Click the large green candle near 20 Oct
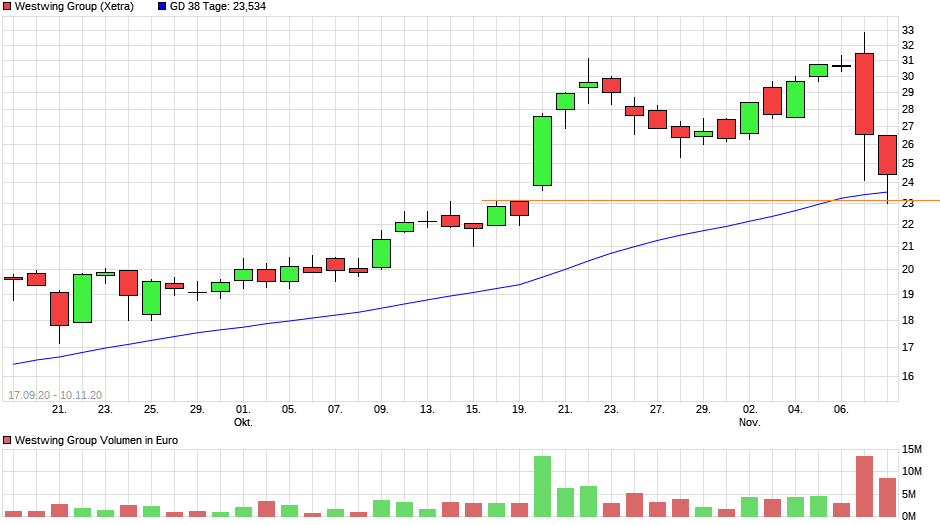940x525 pixels. (x=543, y=151)
